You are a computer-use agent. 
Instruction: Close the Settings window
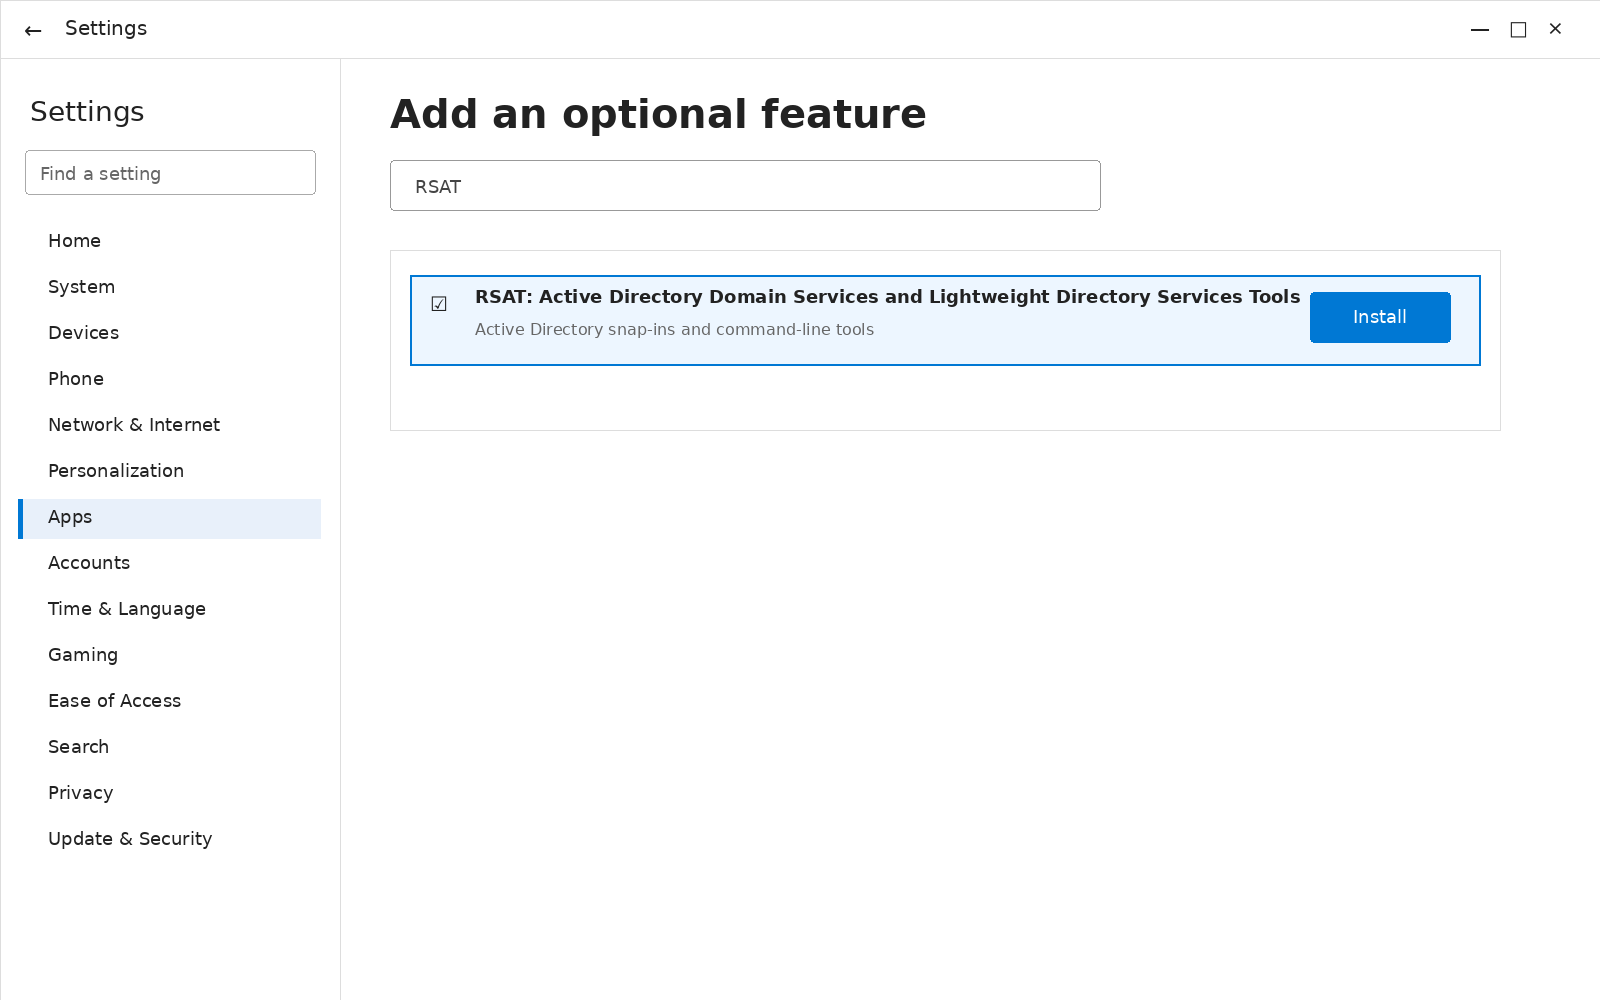pos(1555,29)
